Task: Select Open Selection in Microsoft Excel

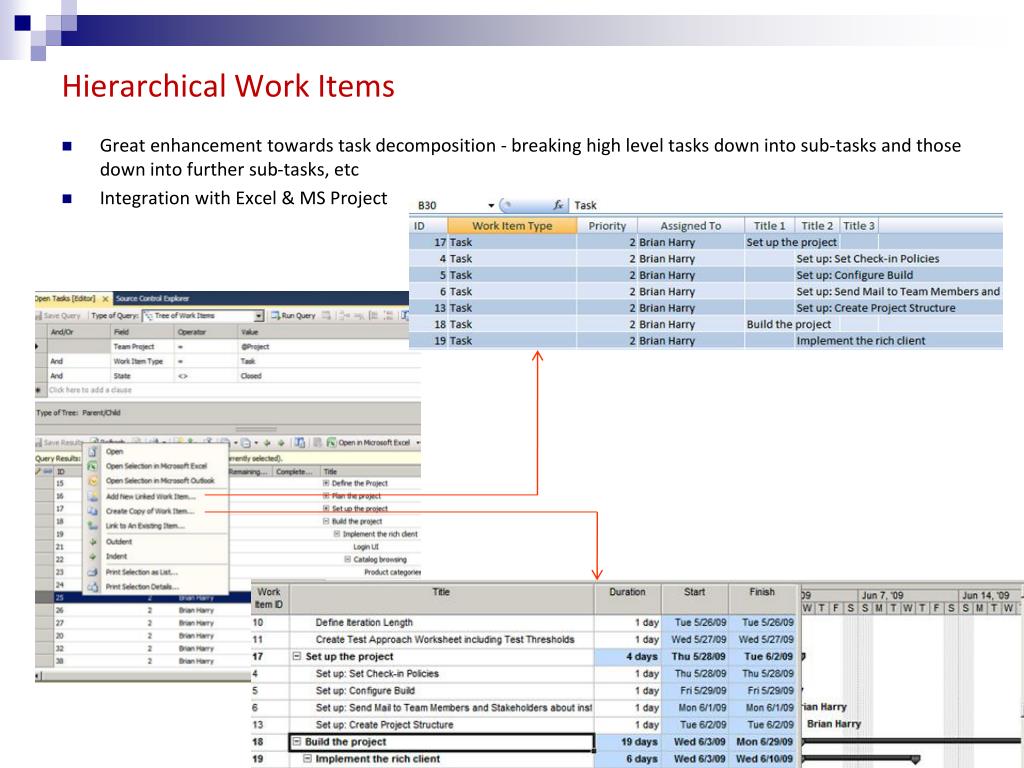Action: point(155,466)
